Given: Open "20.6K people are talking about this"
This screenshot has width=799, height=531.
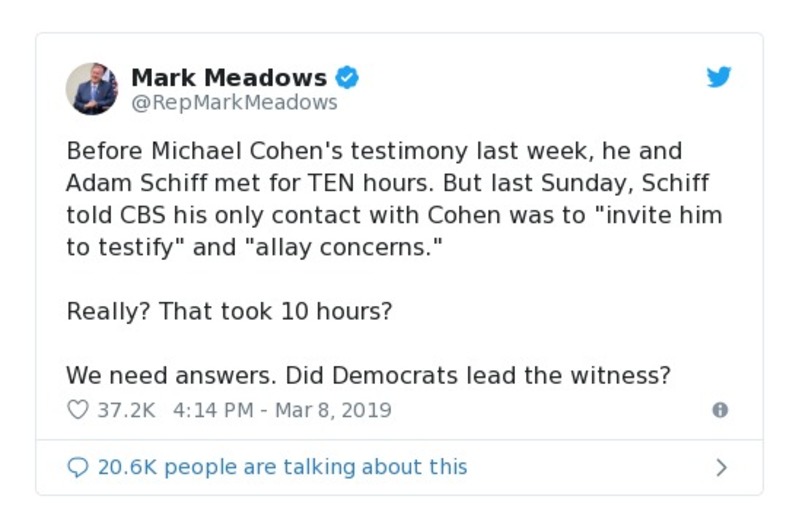Looking at the screenshot, I should [282, 467].
